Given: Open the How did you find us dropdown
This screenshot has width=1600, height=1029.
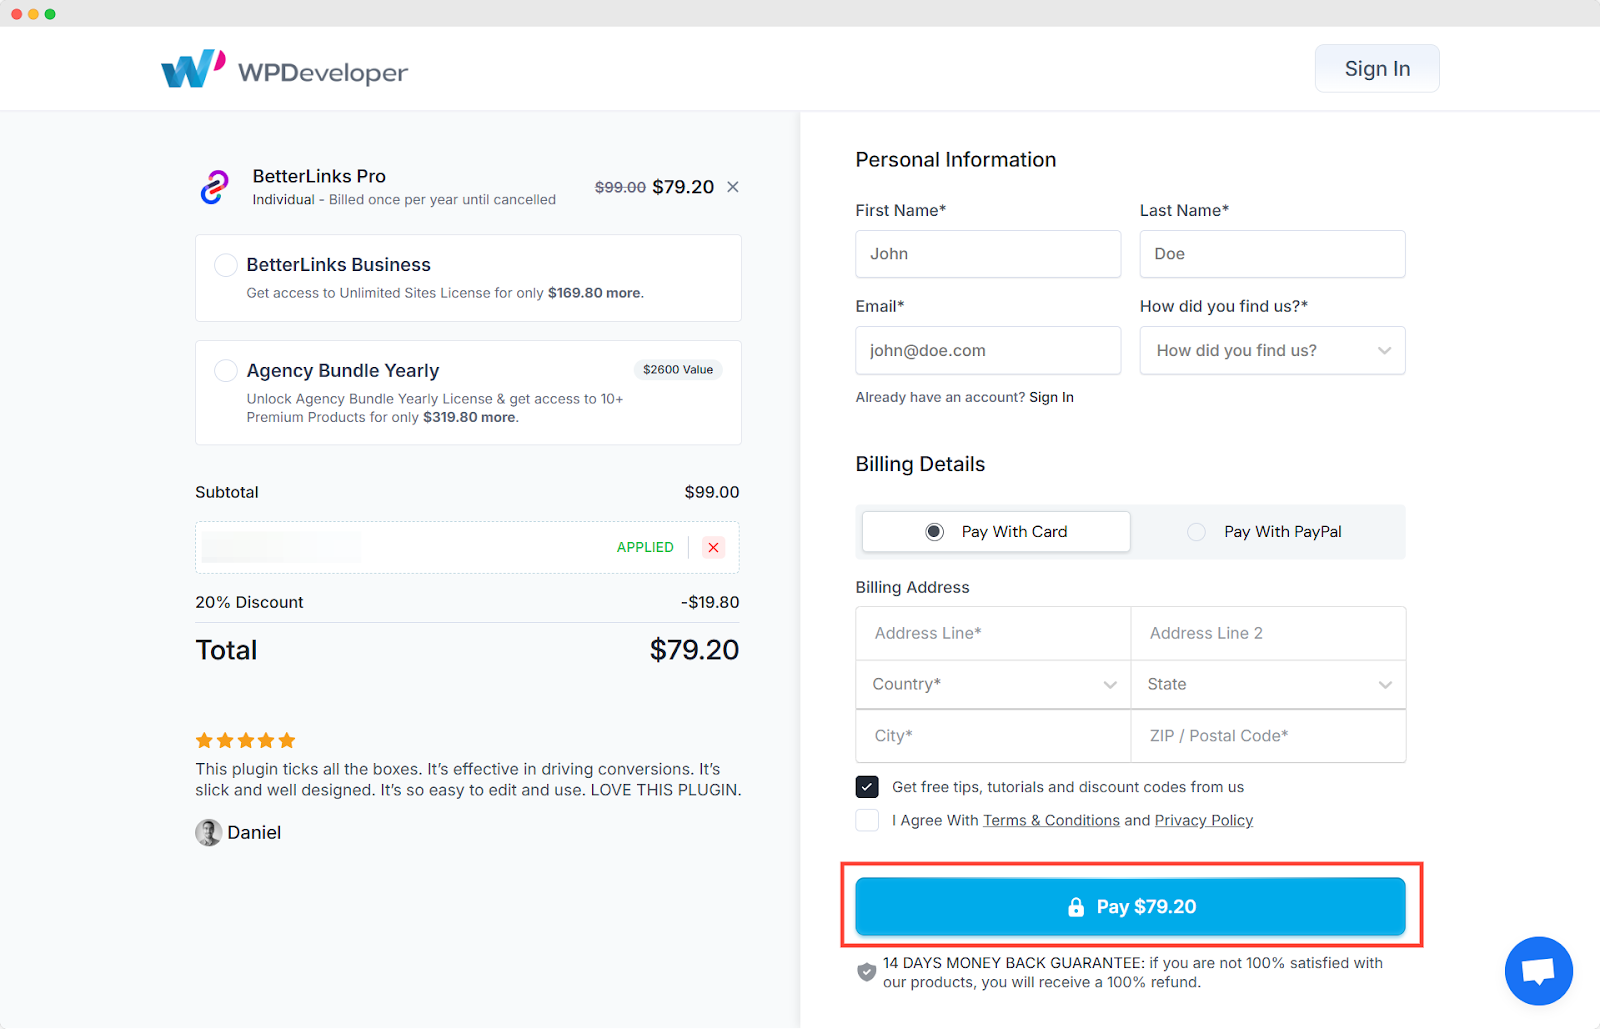Looking at the screenshot, I should 1272,350.
